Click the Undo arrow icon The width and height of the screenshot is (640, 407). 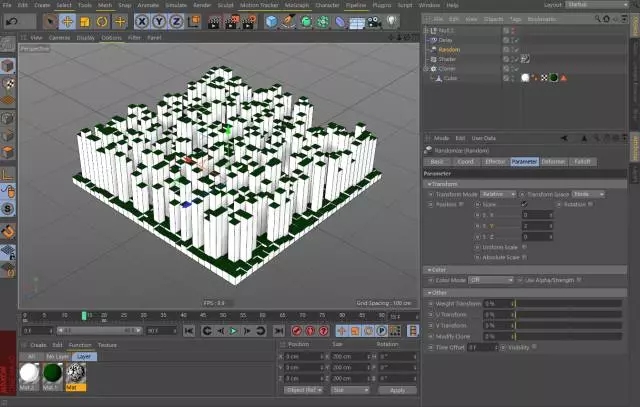11,20
